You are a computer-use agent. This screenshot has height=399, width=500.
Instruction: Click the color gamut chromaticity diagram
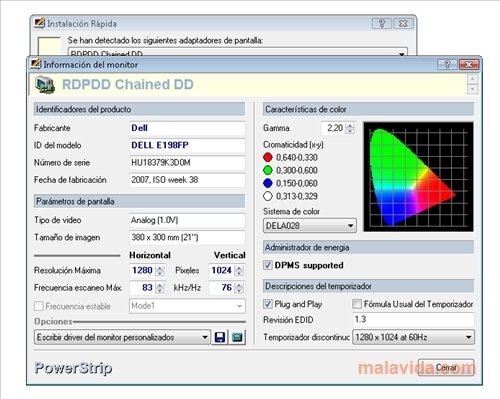coord(418,177)
